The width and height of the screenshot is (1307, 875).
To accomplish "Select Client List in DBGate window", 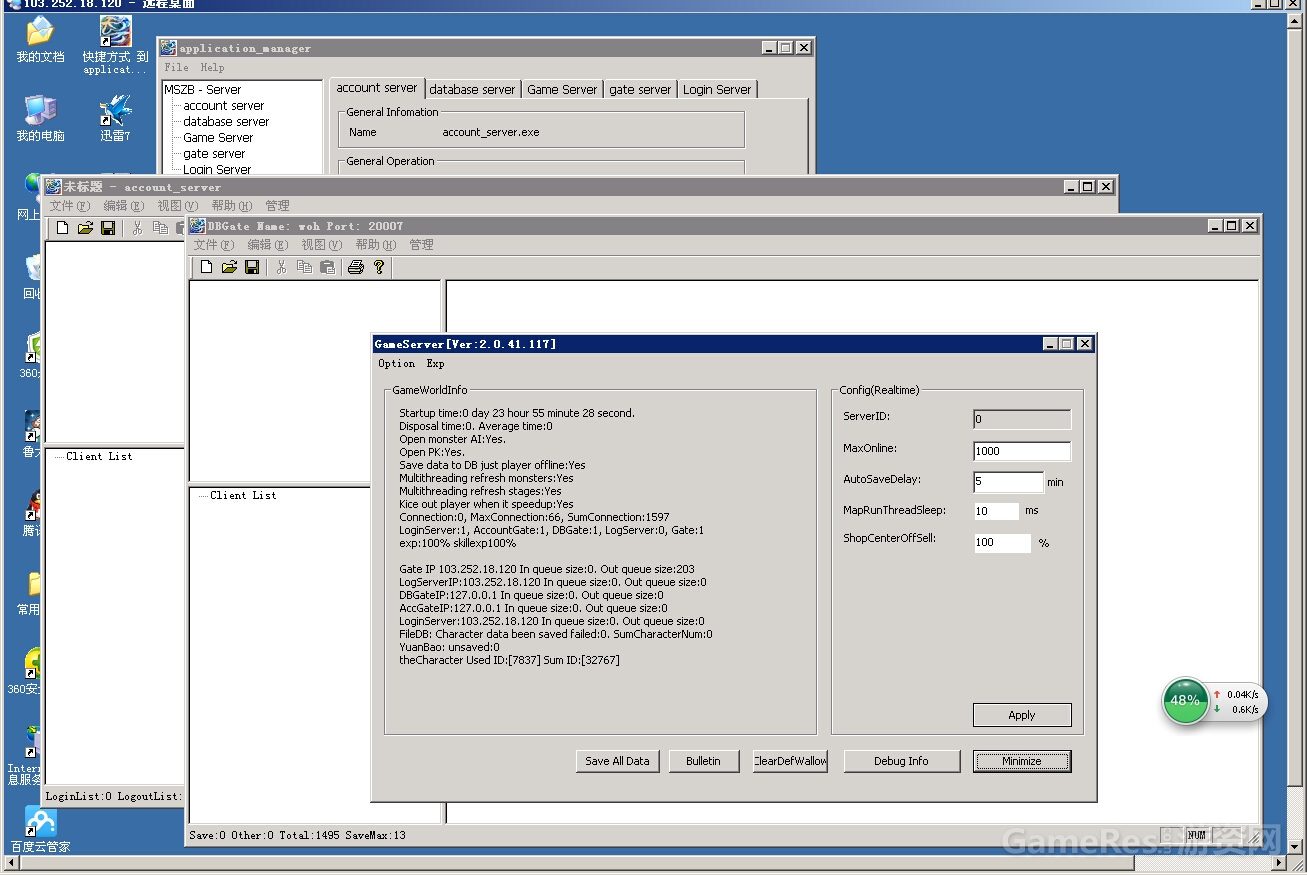I will coord(243,495).
